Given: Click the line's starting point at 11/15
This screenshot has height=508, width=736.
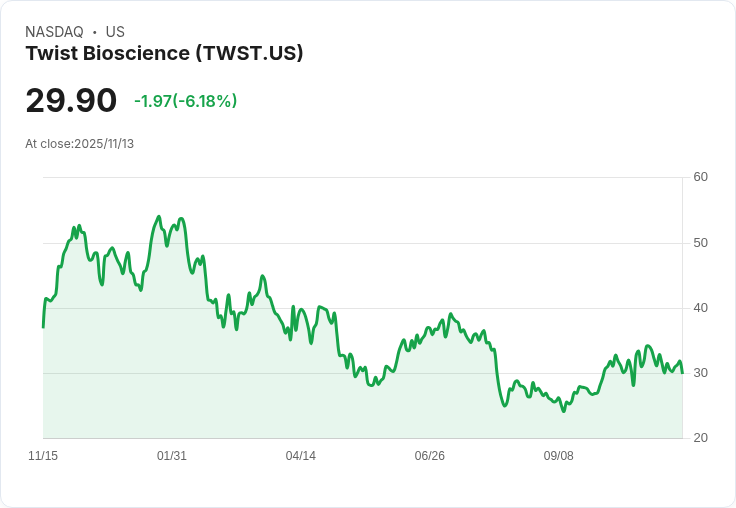Looking at the screenshot, I should pyautogui.click(x=43, y=327).
